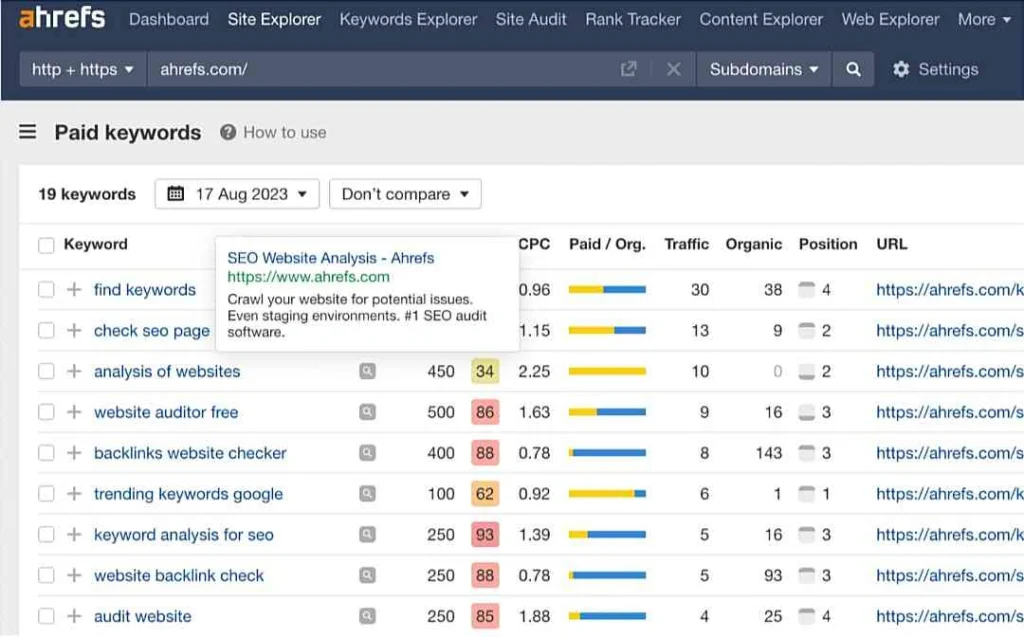Add trending keywords google with plus icon

click(74, 493)
